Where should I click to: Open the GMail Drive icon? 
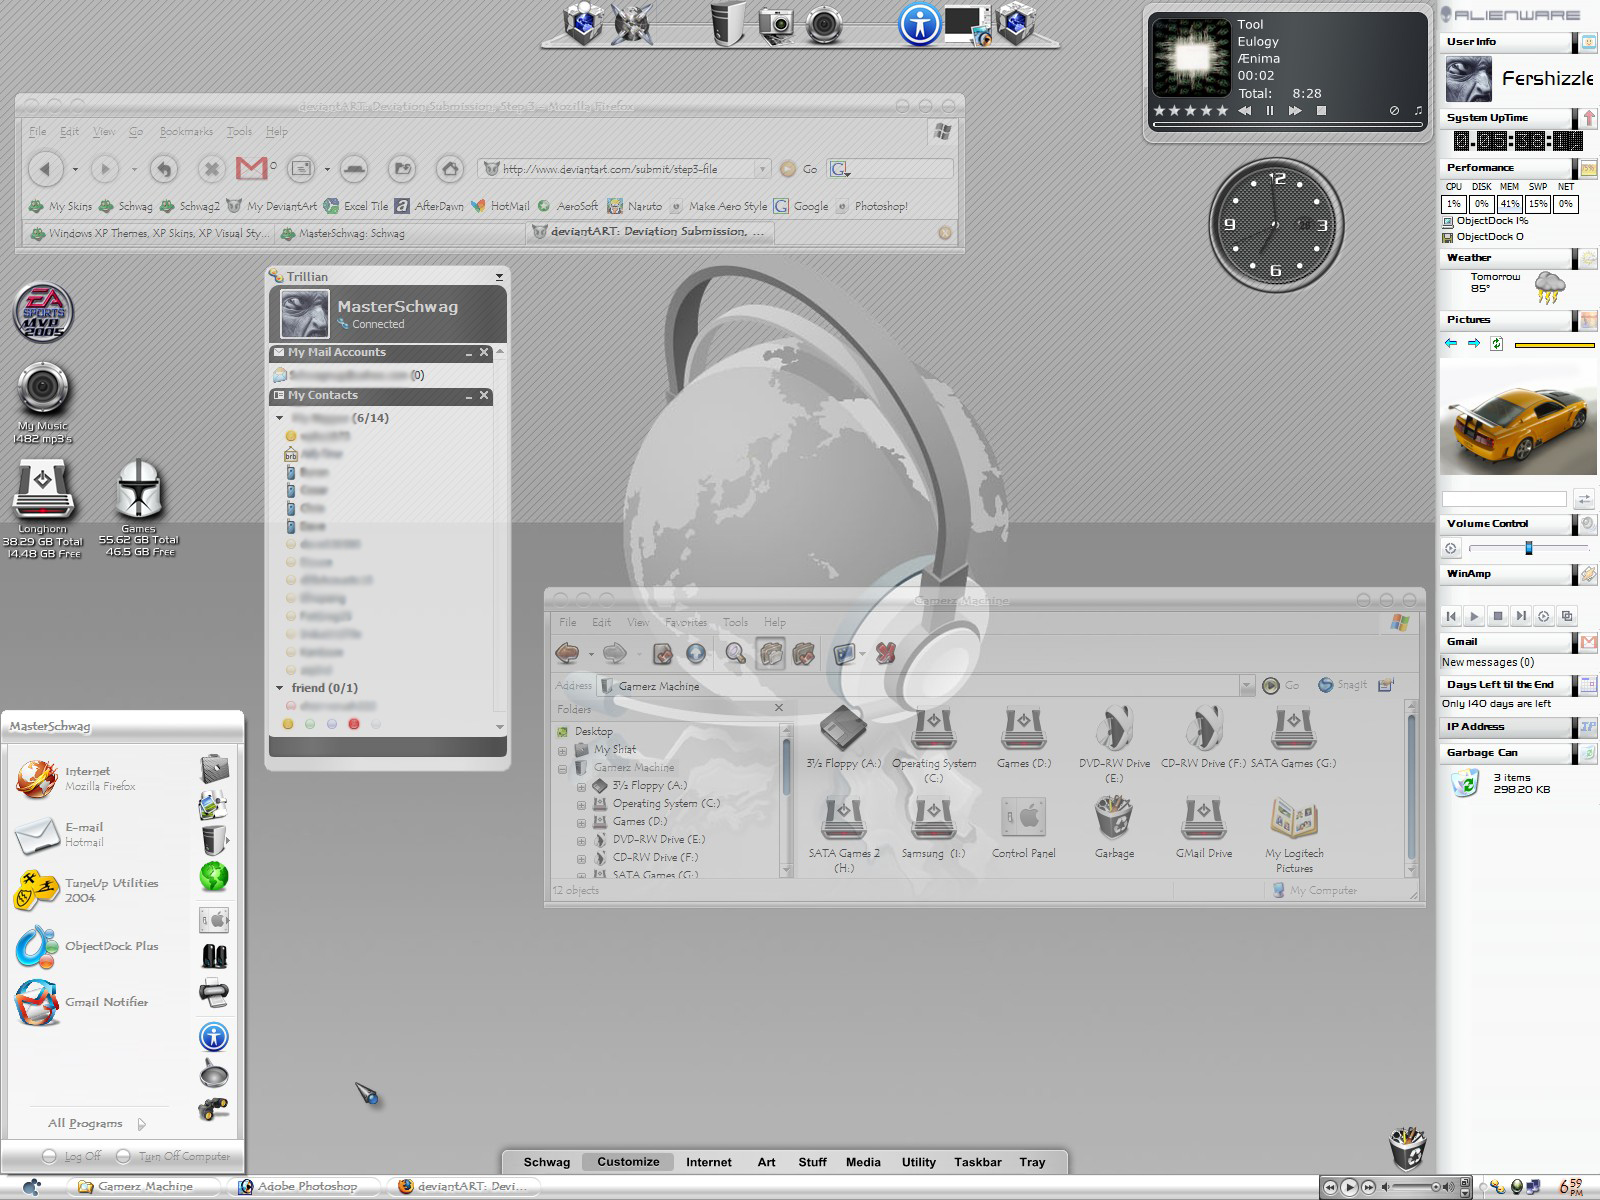(1203, 819)
